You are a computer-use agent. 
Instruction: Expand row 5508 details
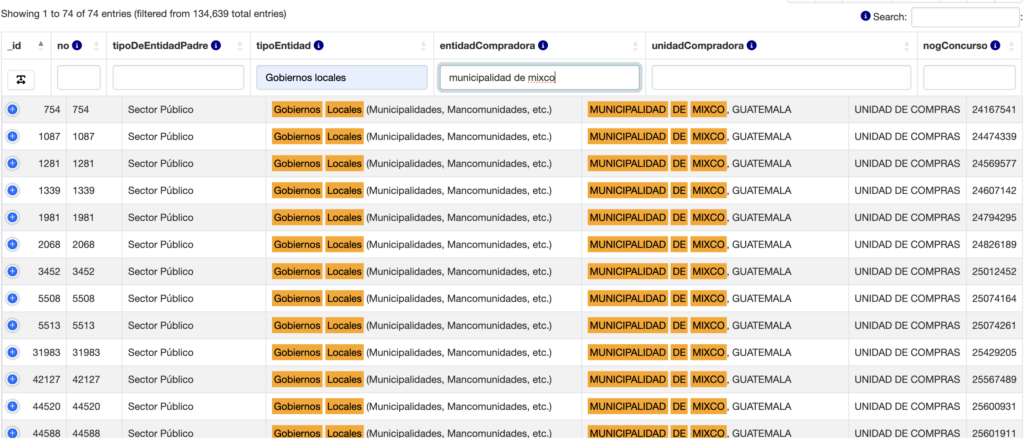(x=13, y=298)
